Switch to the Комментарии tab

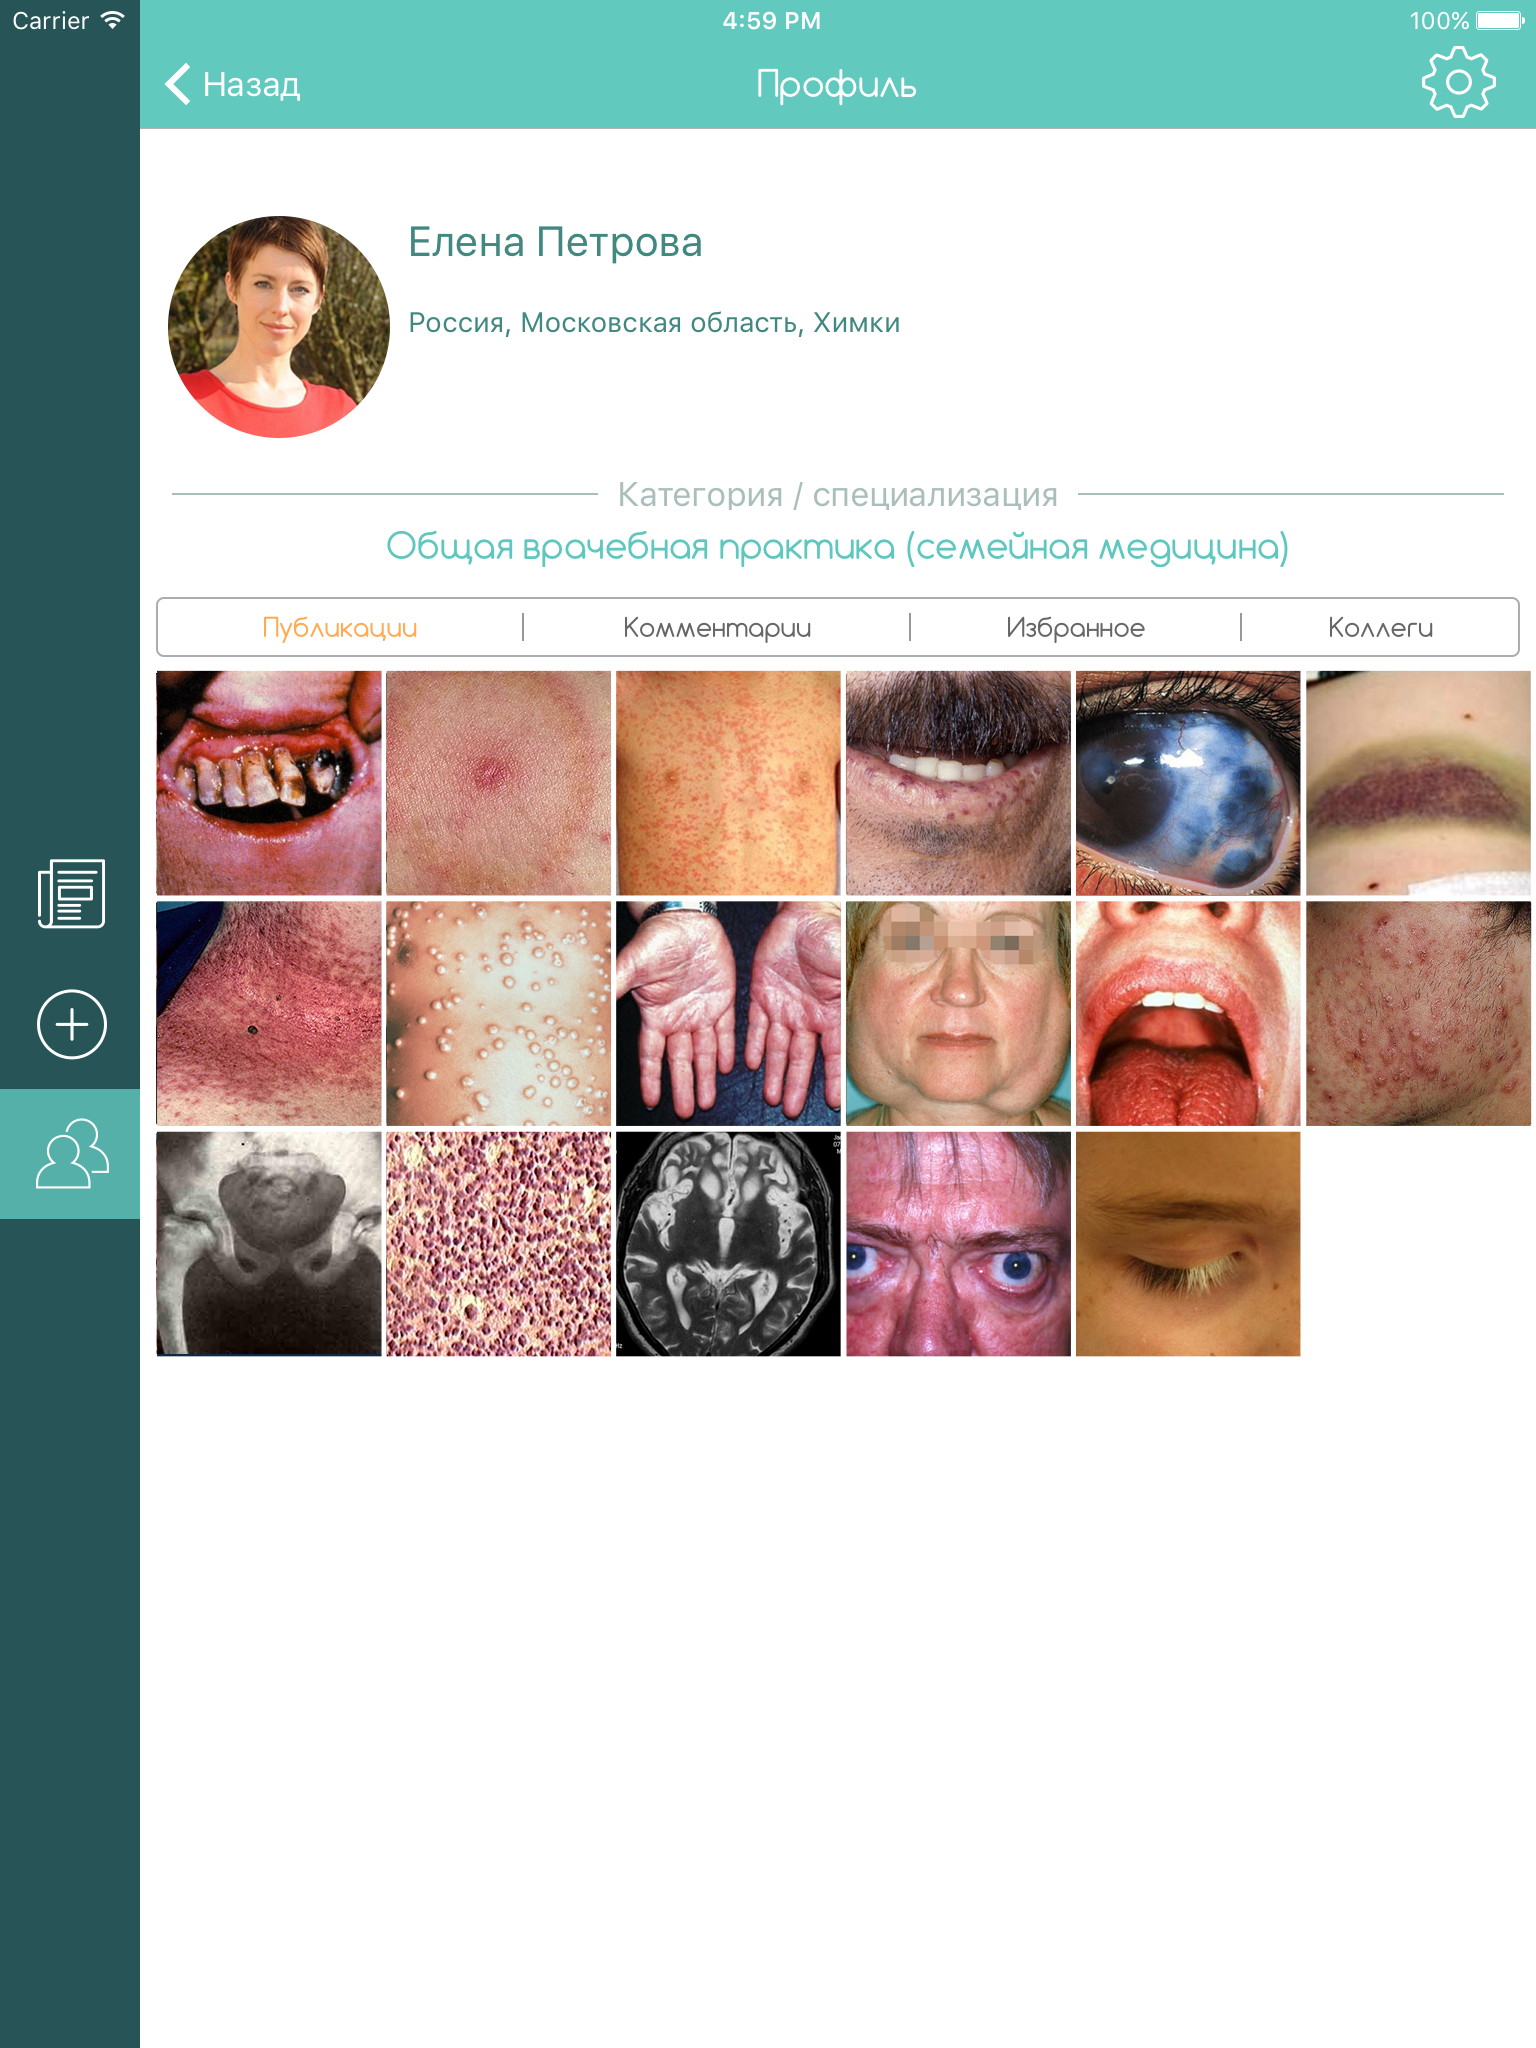717,628
